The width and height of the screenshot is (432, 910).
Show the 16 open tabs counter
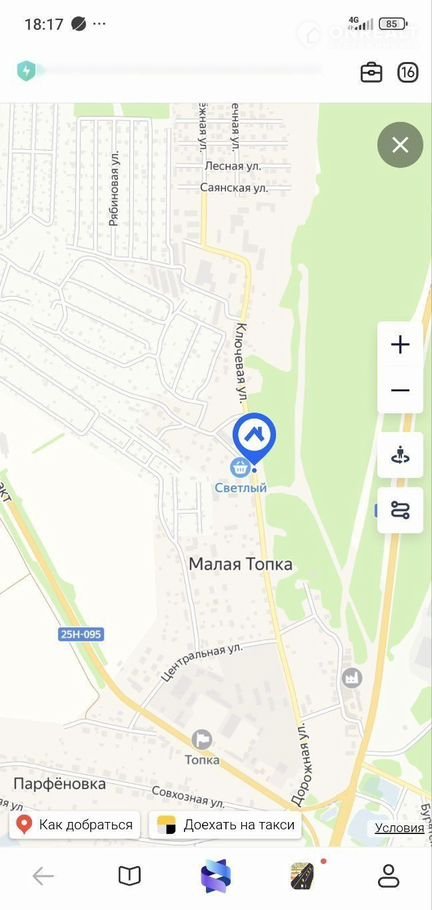click(408, 73)
